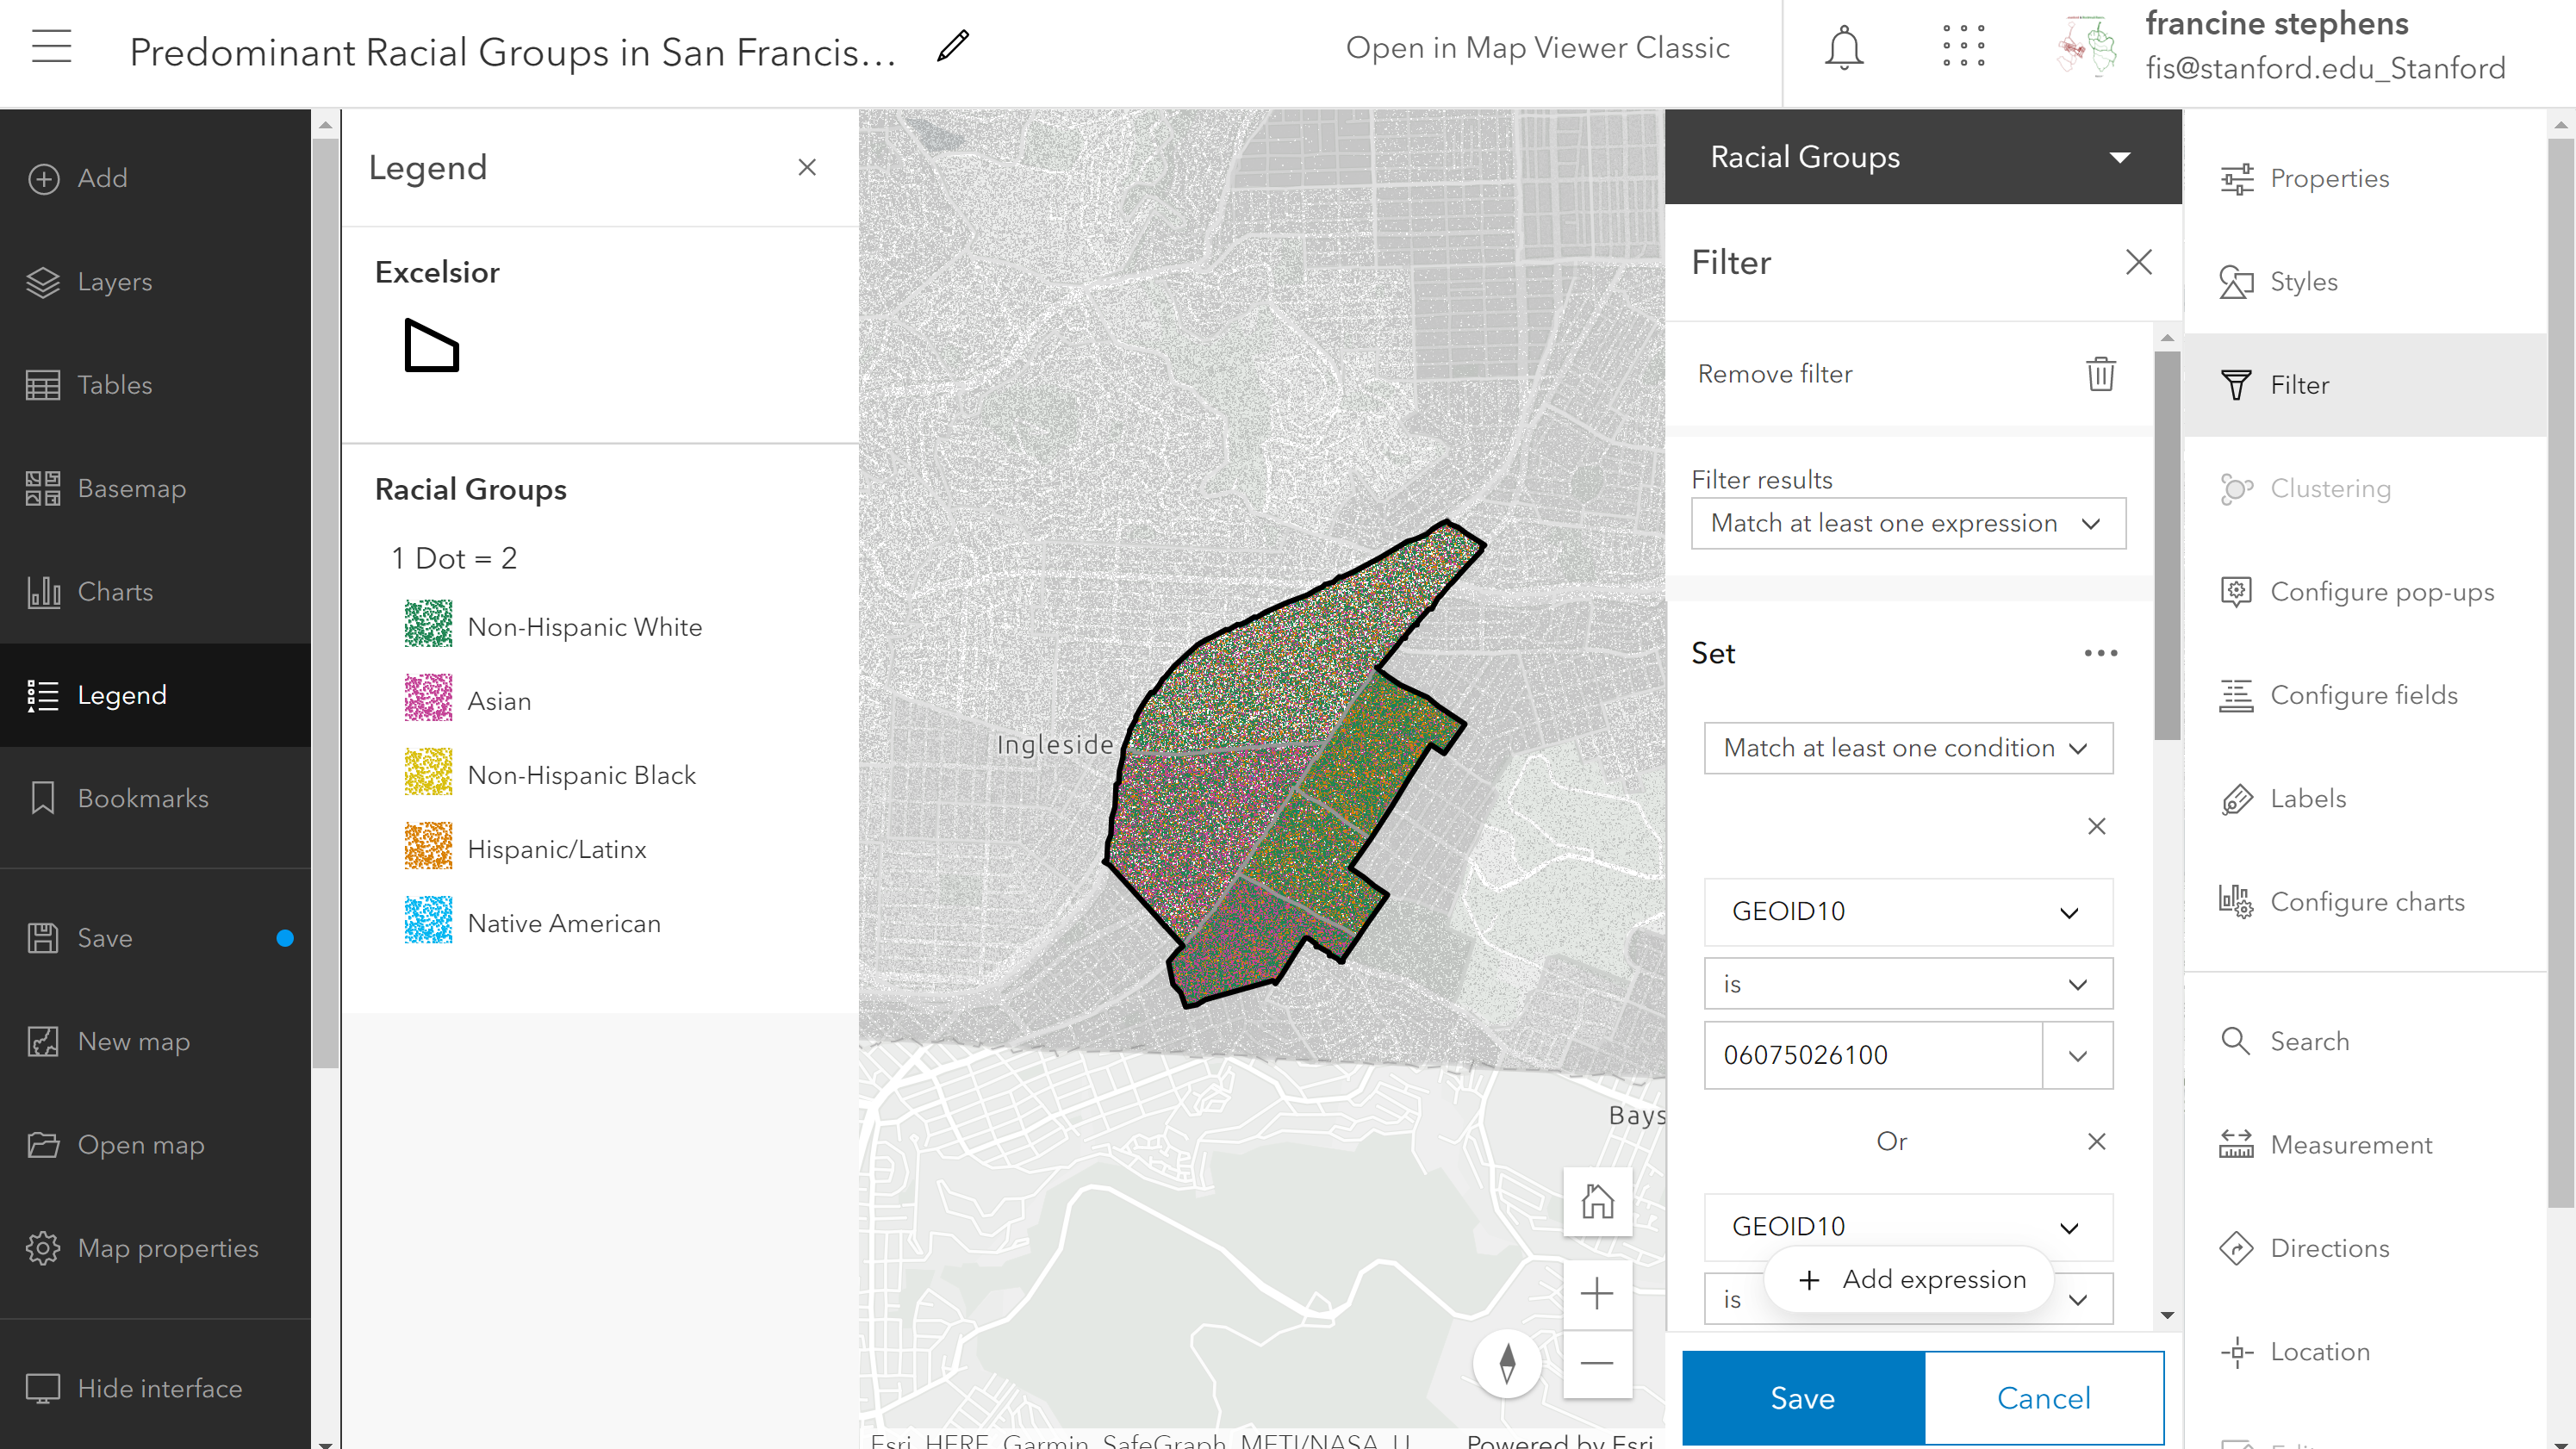The width and height of the screenshot is (2576, 1449).
Task: Open the app launcher grid
Action: (1963, 47)
